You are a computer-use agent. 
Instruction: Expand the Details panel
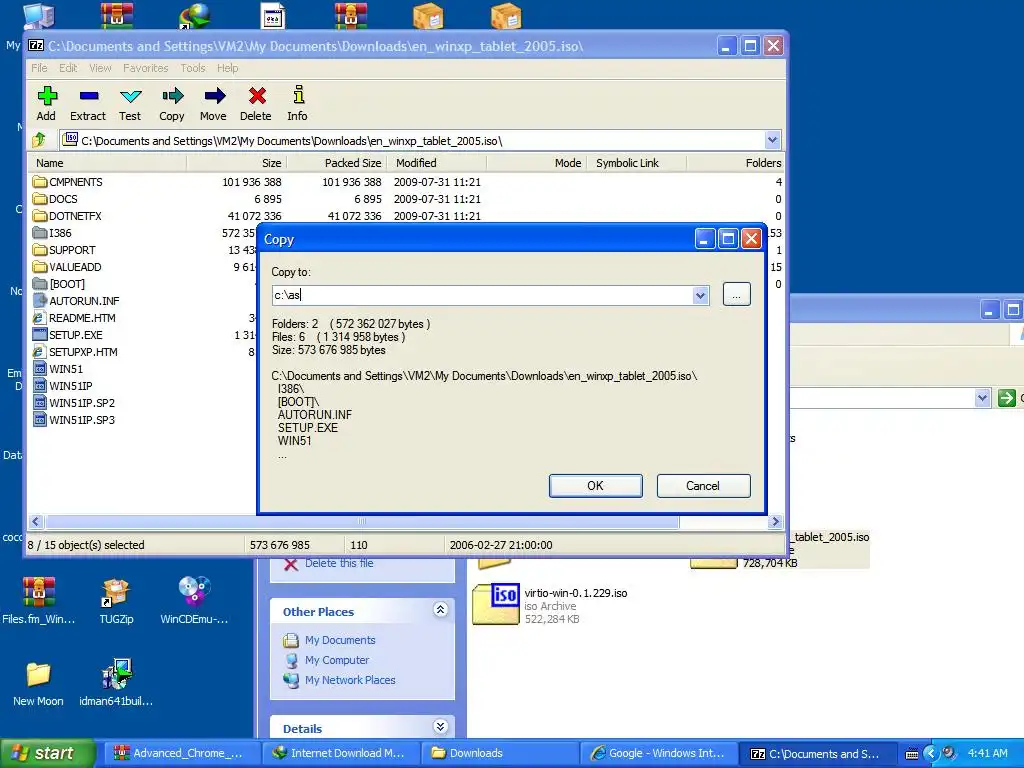(440, 727)
